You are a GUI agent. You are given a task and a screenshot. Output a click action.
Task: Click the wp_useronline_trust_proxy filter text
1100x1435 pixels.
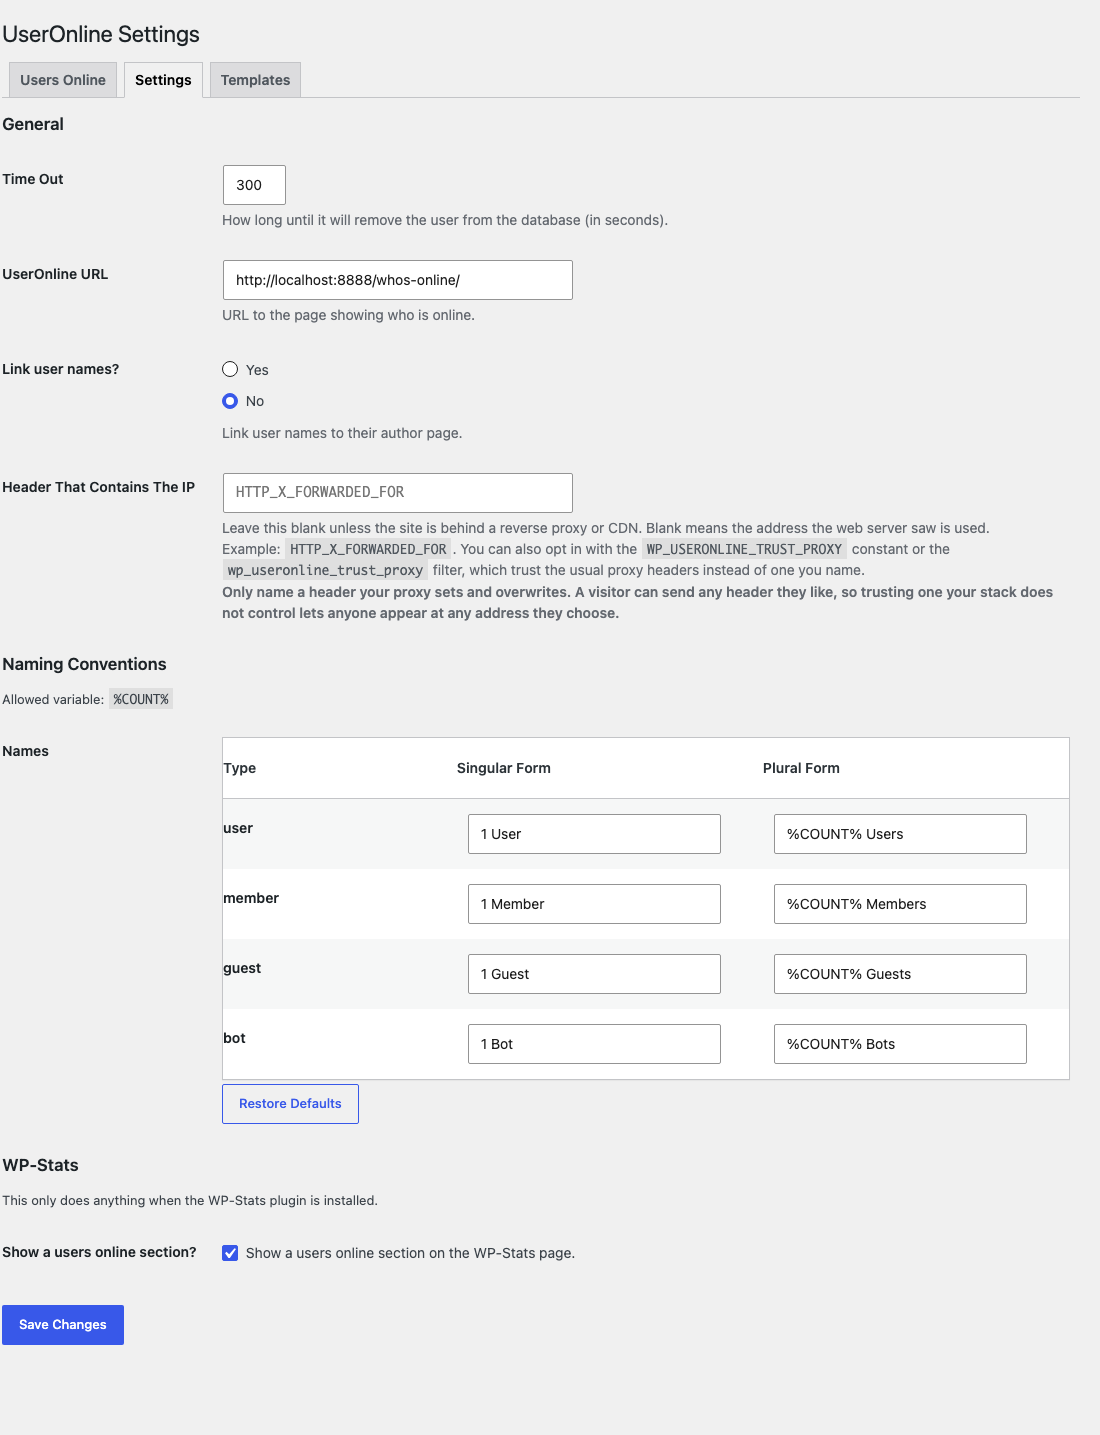click(325, 570)
